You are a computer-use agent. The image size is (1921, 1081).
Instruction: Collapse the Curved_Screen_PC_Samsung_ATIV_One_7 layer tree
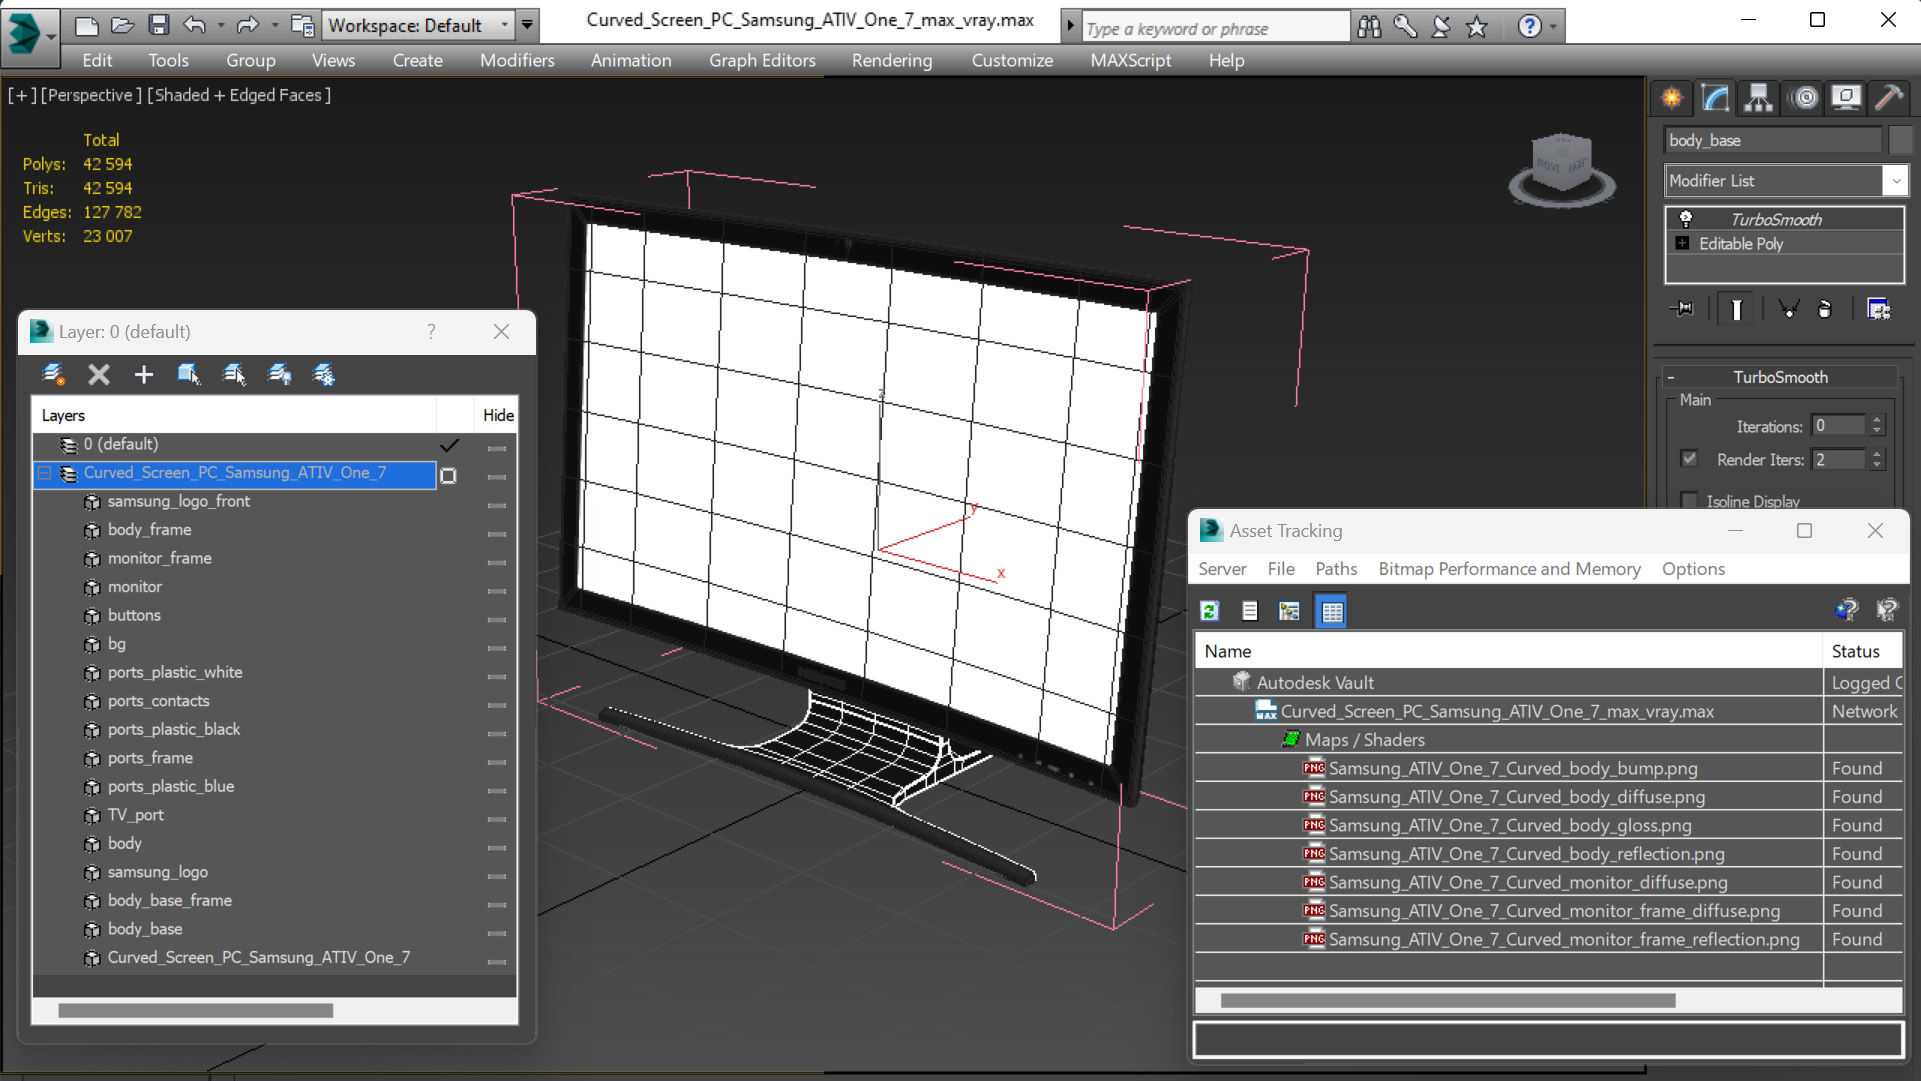[44, 473]
